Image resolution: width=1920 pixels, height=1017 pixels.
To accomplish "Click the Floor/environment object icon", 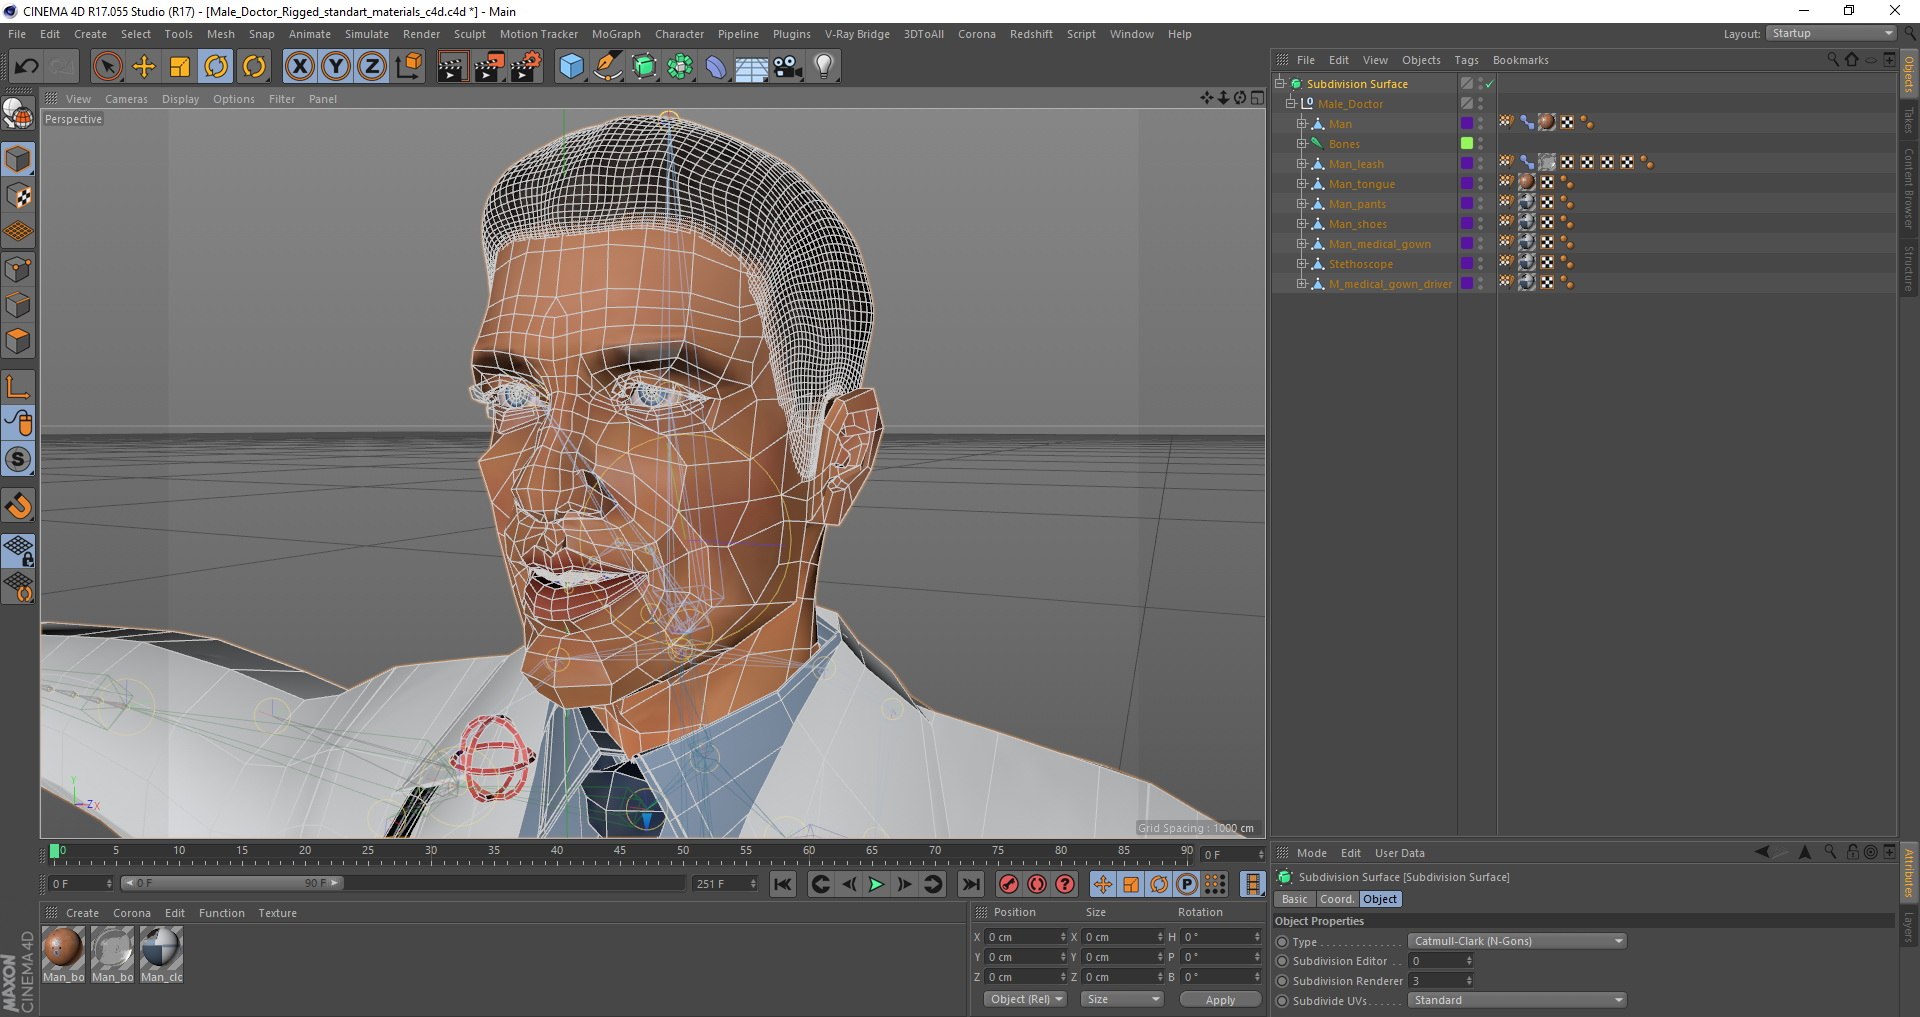I will pos(752,67).
